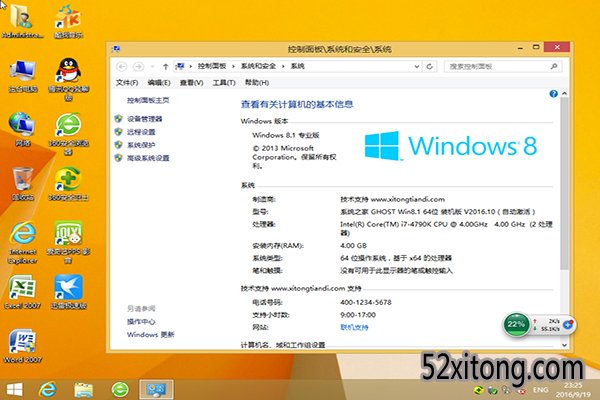Click the 联机支持 website link
Image resolution: width=600 pixels, height=400 pixels.
tap(354, 328)
